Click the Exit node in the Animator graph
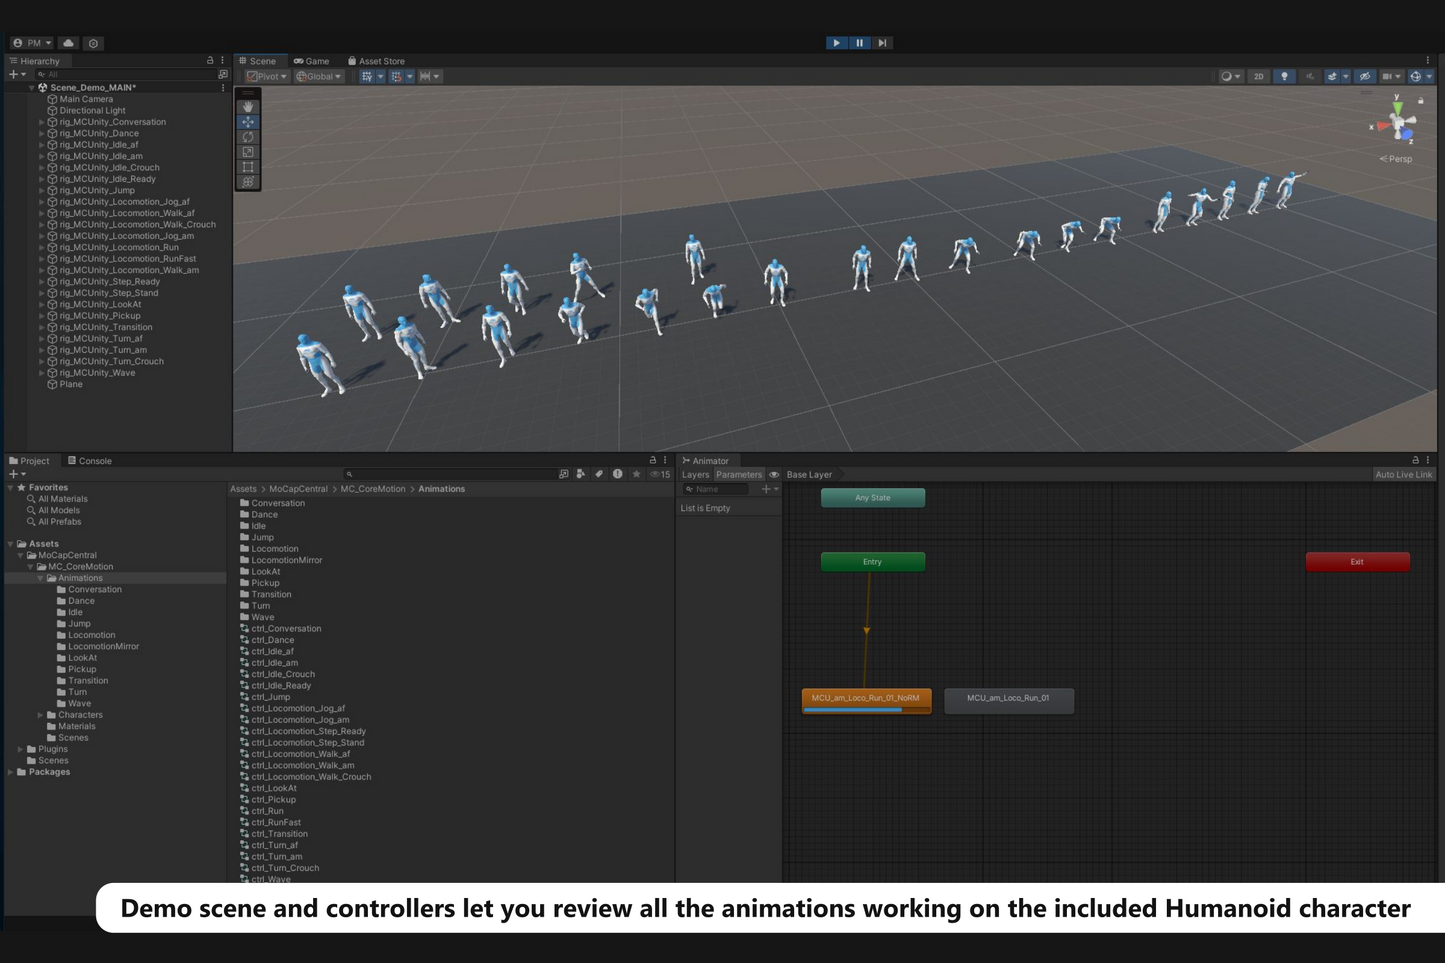1445x963 pixels. point(1357,562)
